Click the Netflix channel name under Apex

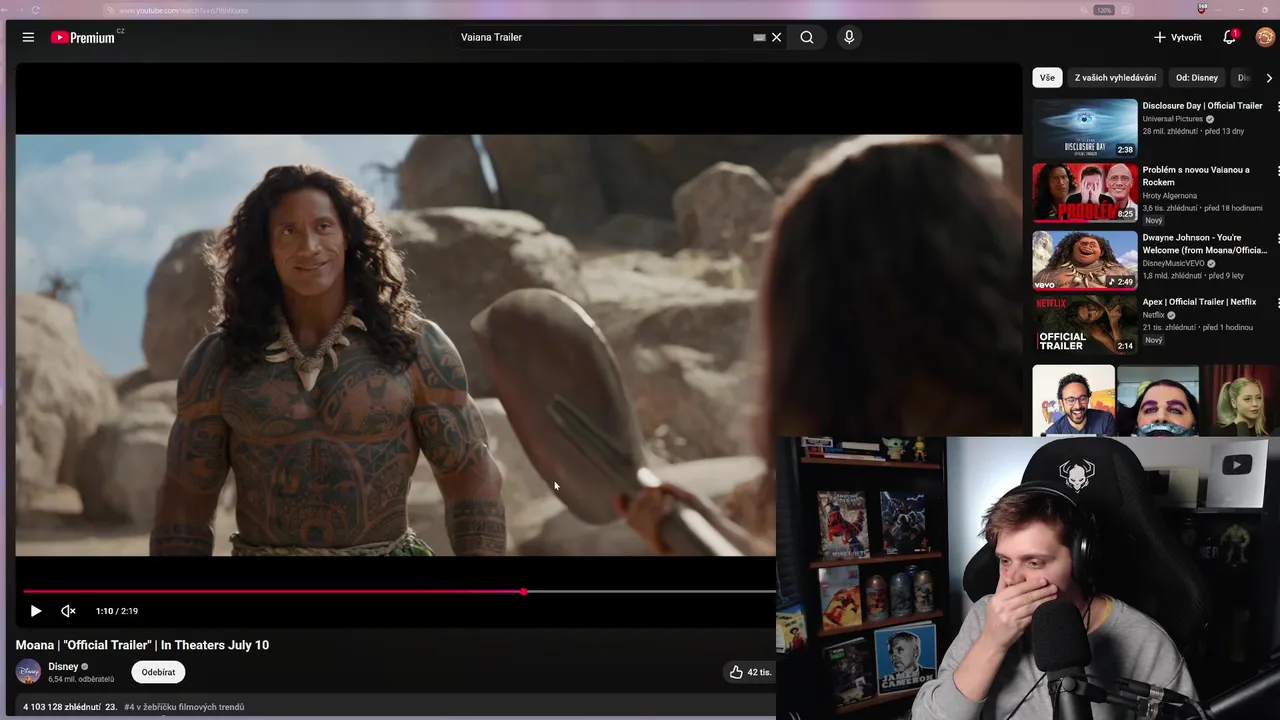pyautogui.click(x=1154, y=315)
